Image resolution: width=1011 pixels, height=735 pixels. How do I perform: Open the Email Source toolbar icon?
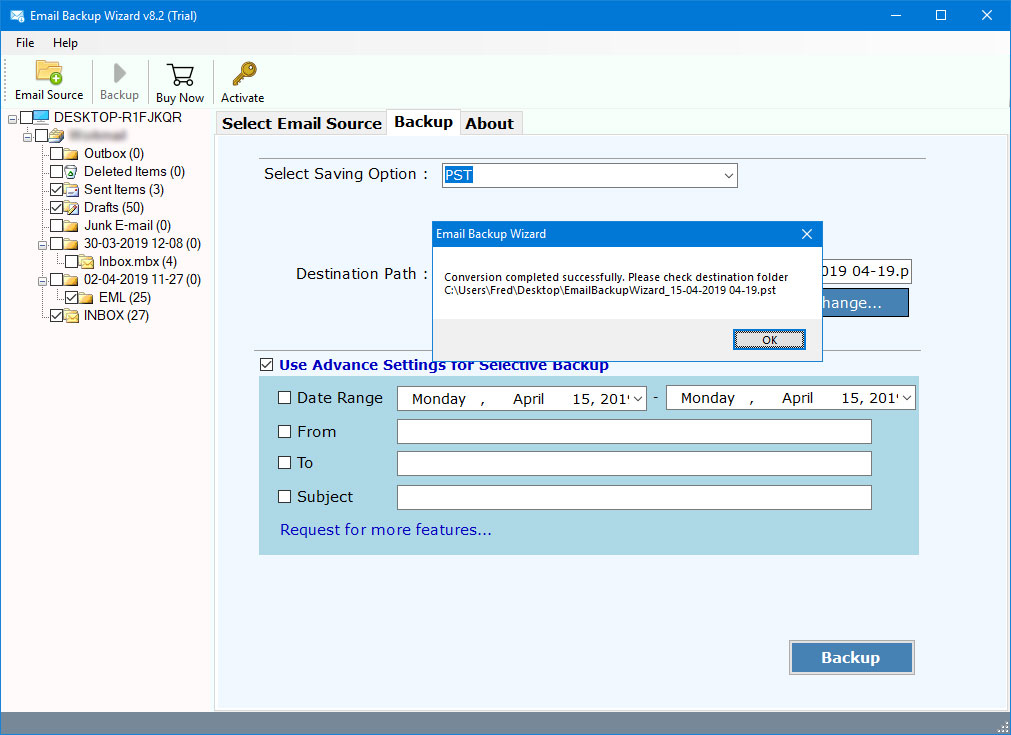click(49, 73)
